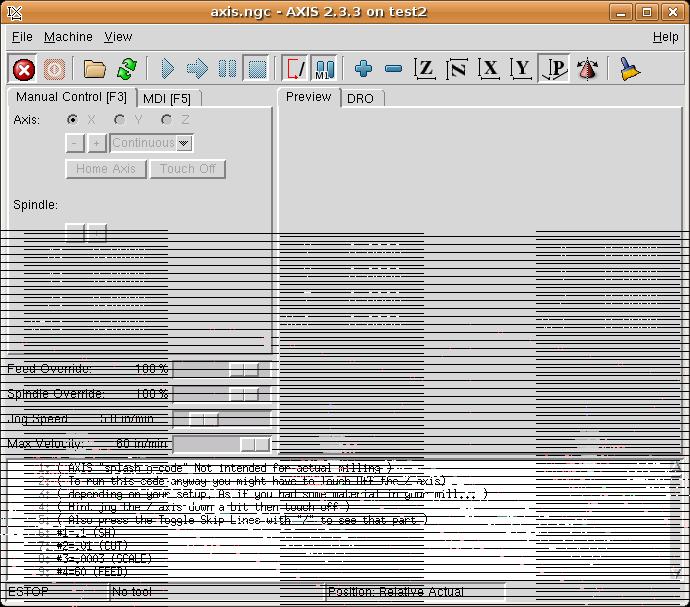This screenshot has height=607, width=690.
Task: Toggle machine power button
Action: click(54, 69)
